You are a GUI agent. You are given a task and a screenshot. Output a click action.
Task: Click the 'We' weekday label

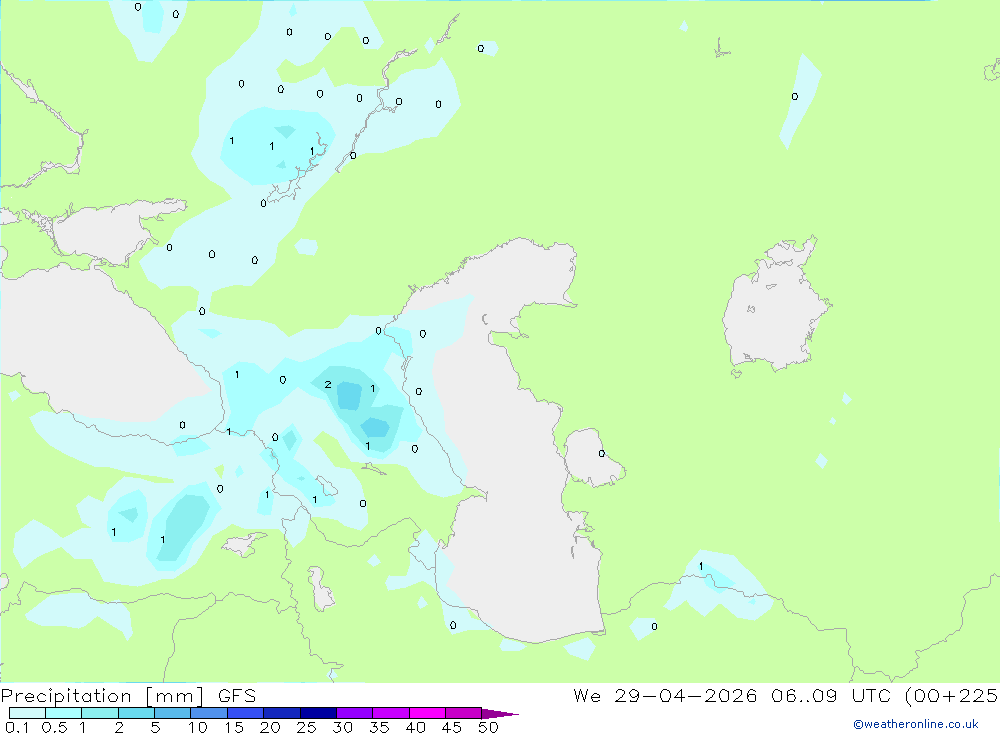tap(587, 696)
